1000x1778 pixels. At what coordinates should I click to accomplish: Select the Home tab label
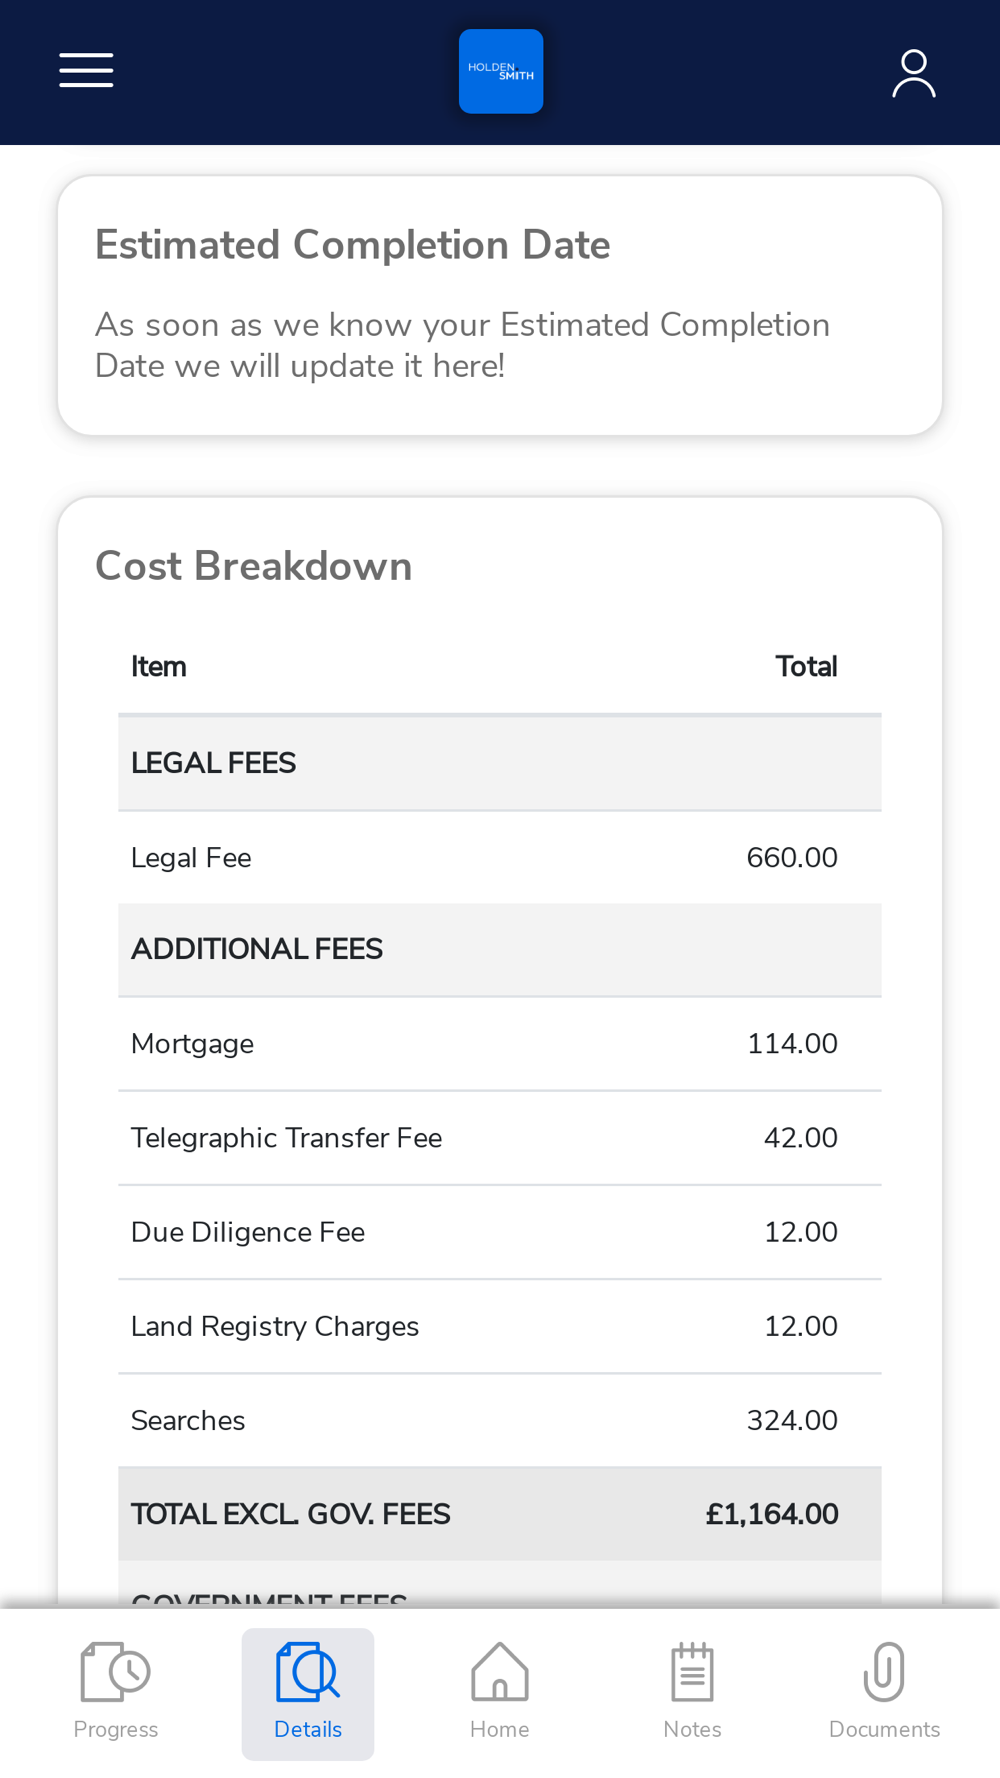click(x=500, y=1729)
